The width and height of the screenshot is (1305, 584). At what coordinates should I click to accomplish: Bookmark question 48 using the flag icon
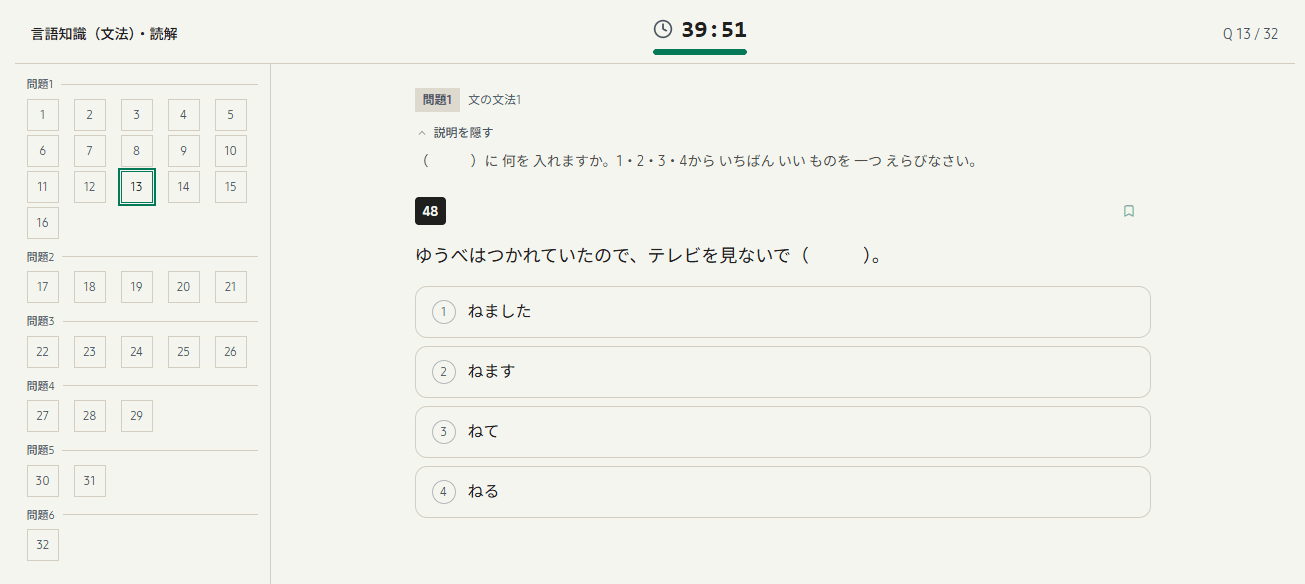coord(1129,211)
